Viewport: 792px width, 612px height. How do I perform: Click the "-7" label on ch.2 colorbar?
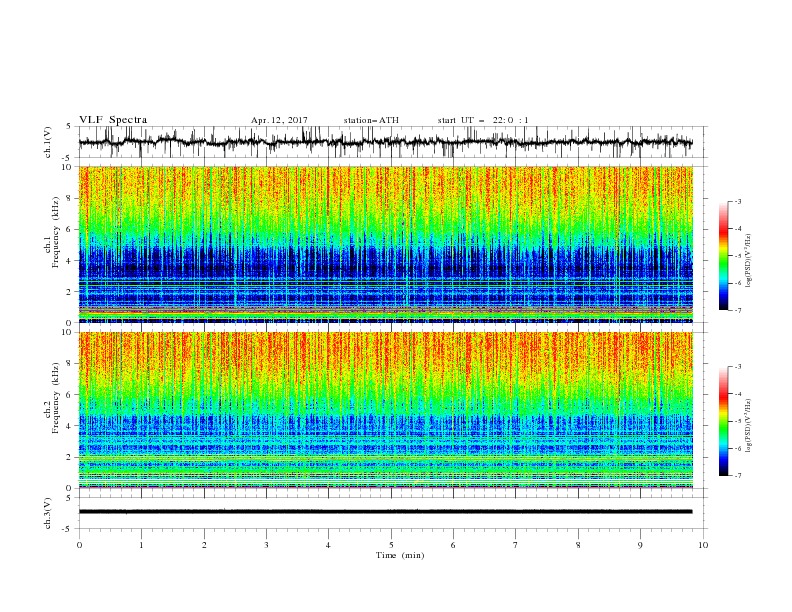click(737, 475)
